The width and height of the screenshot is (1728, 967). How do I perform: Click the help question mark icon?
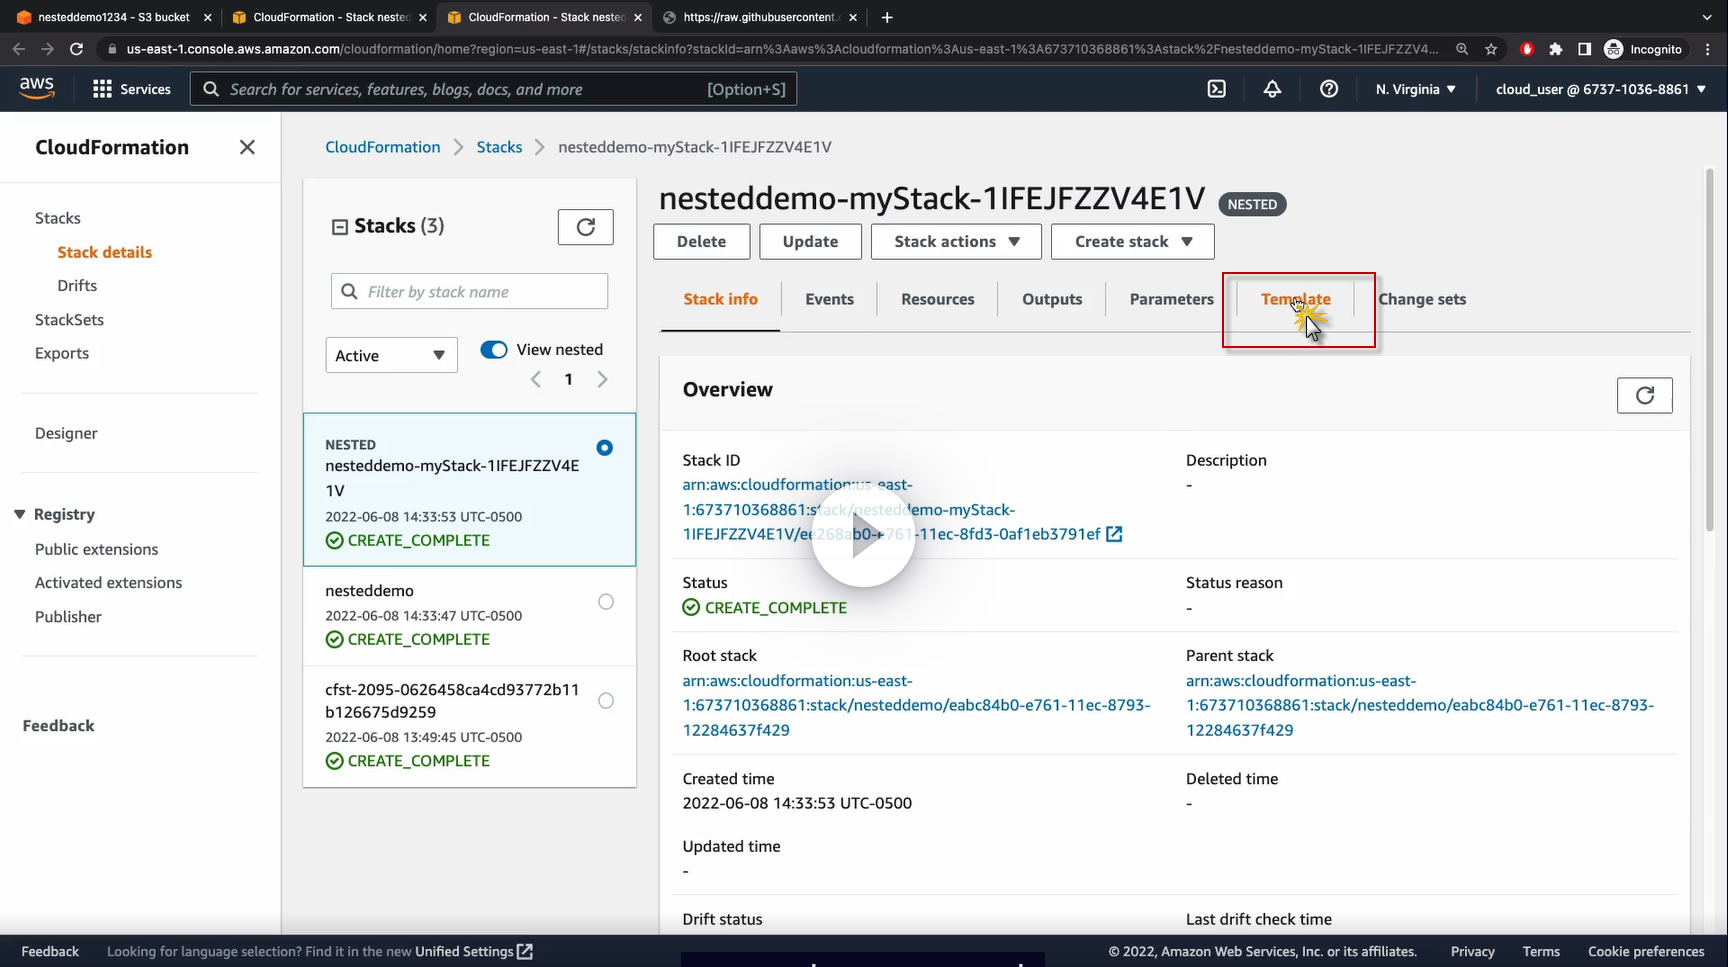click(1329, 89)
